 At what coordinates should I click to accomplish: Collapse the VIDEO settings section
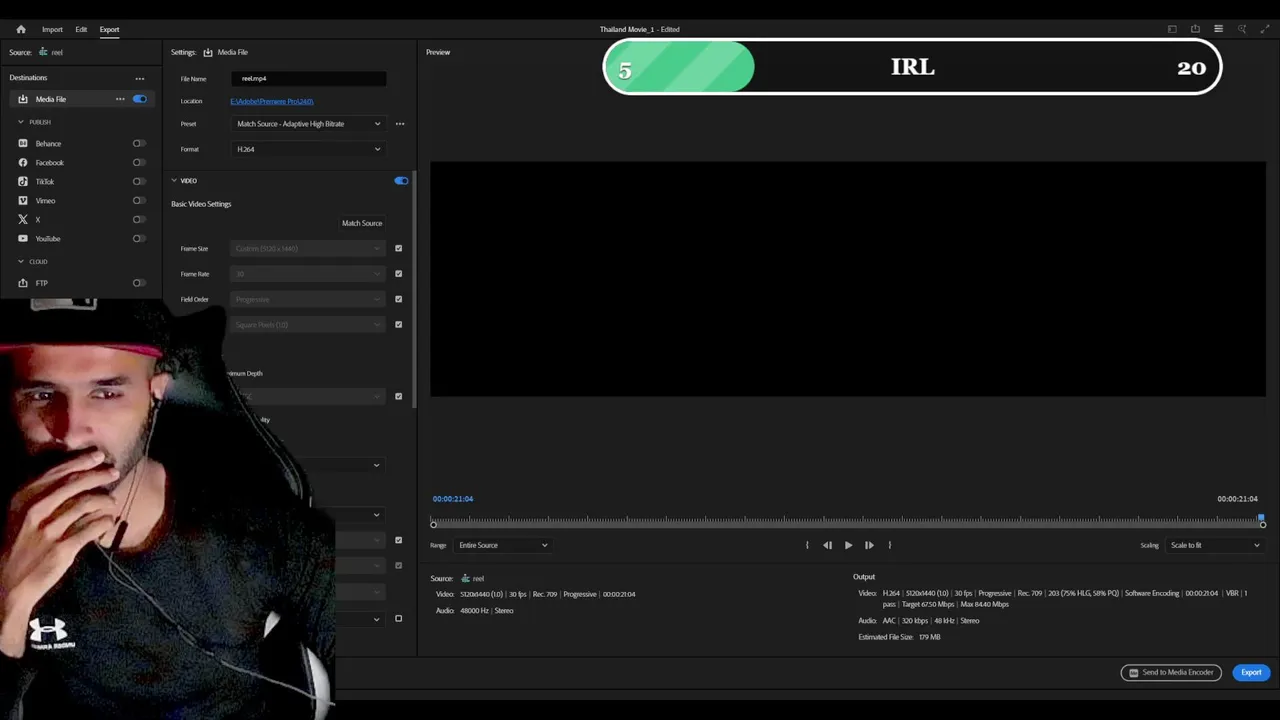(x=174, y=181)
